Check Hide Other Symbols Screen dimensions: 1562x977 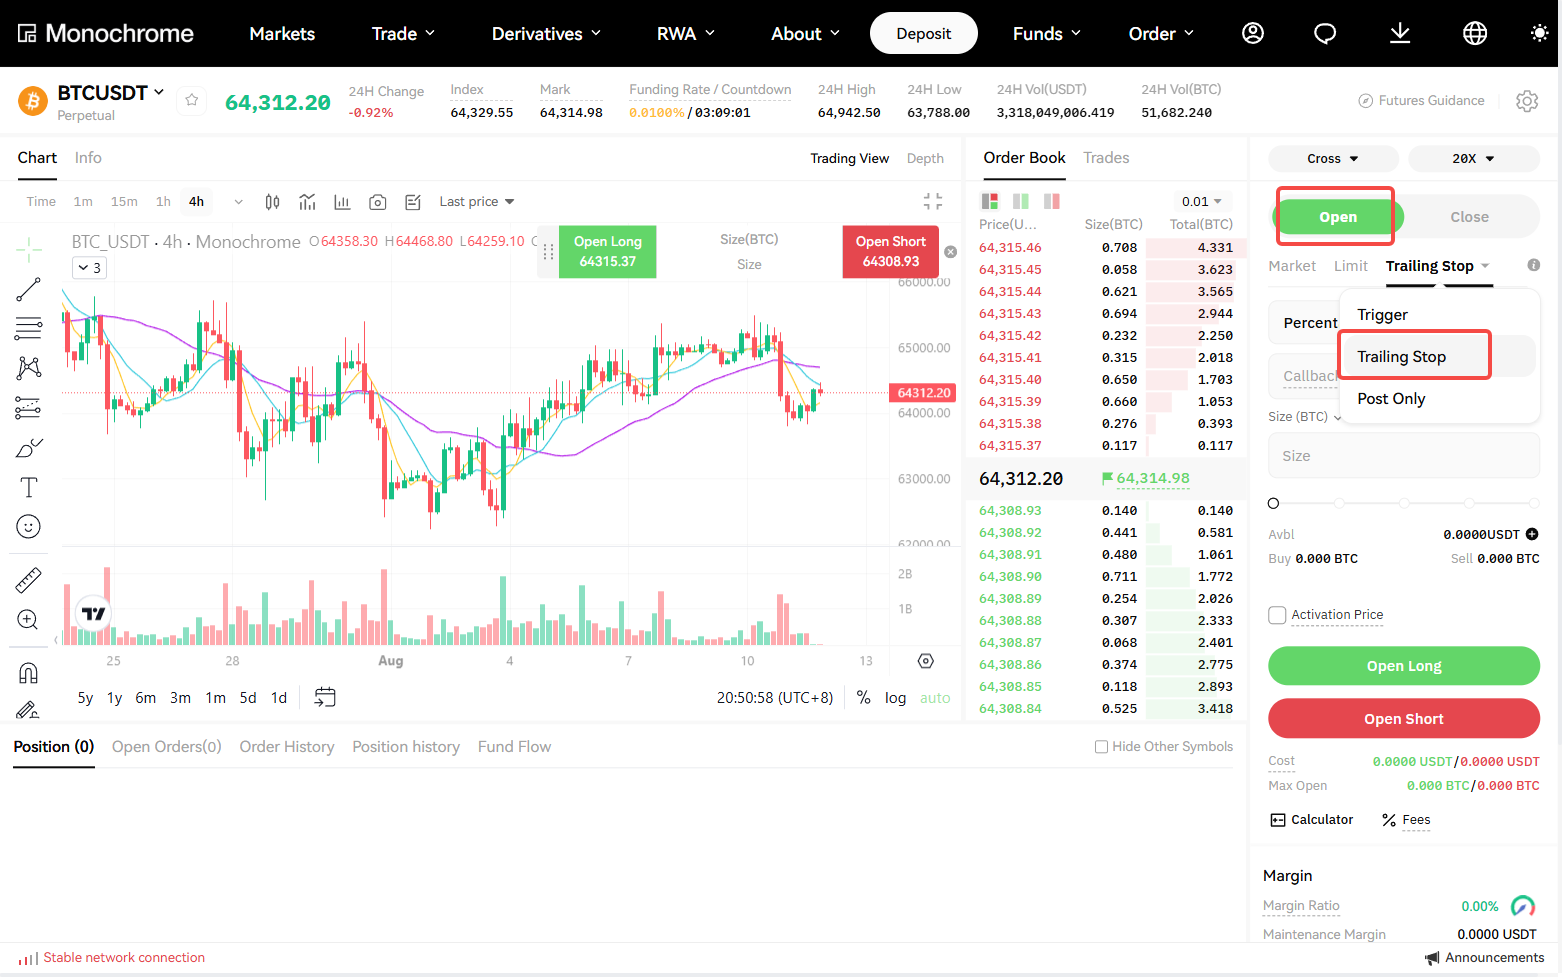point(1101,747)
